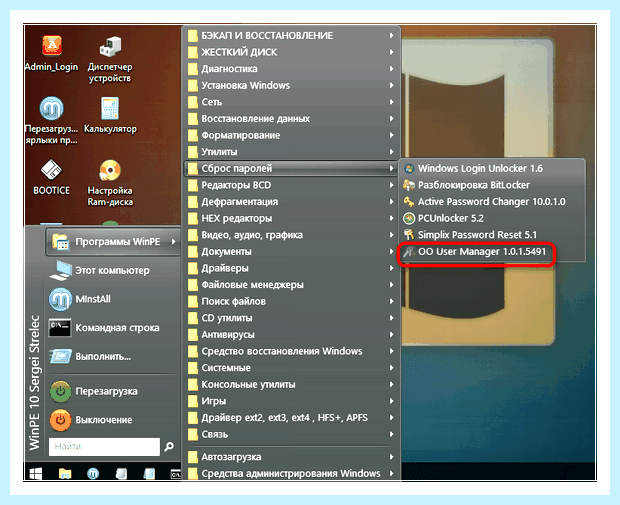The width and height of the screenshot is (620, 505).
Task: Click the green Перезагрузка power icon
Action: pyautogui.click(x=60, y=391)
